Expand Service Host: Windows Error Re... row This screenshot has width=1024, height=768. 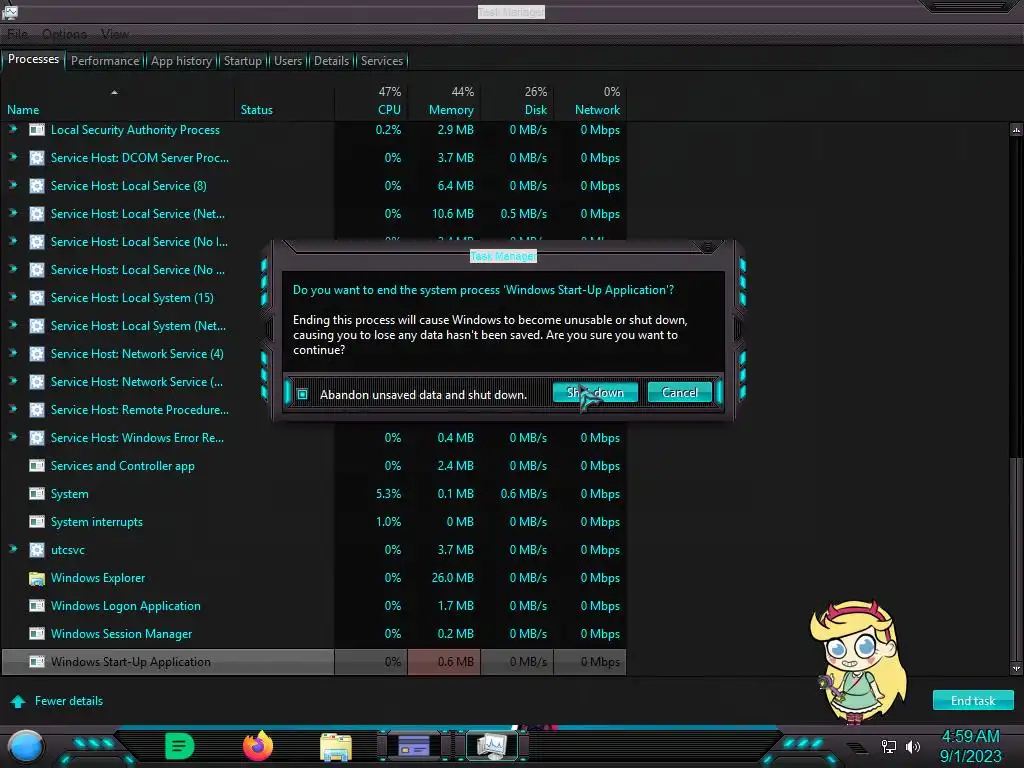[x=12, y=438]
